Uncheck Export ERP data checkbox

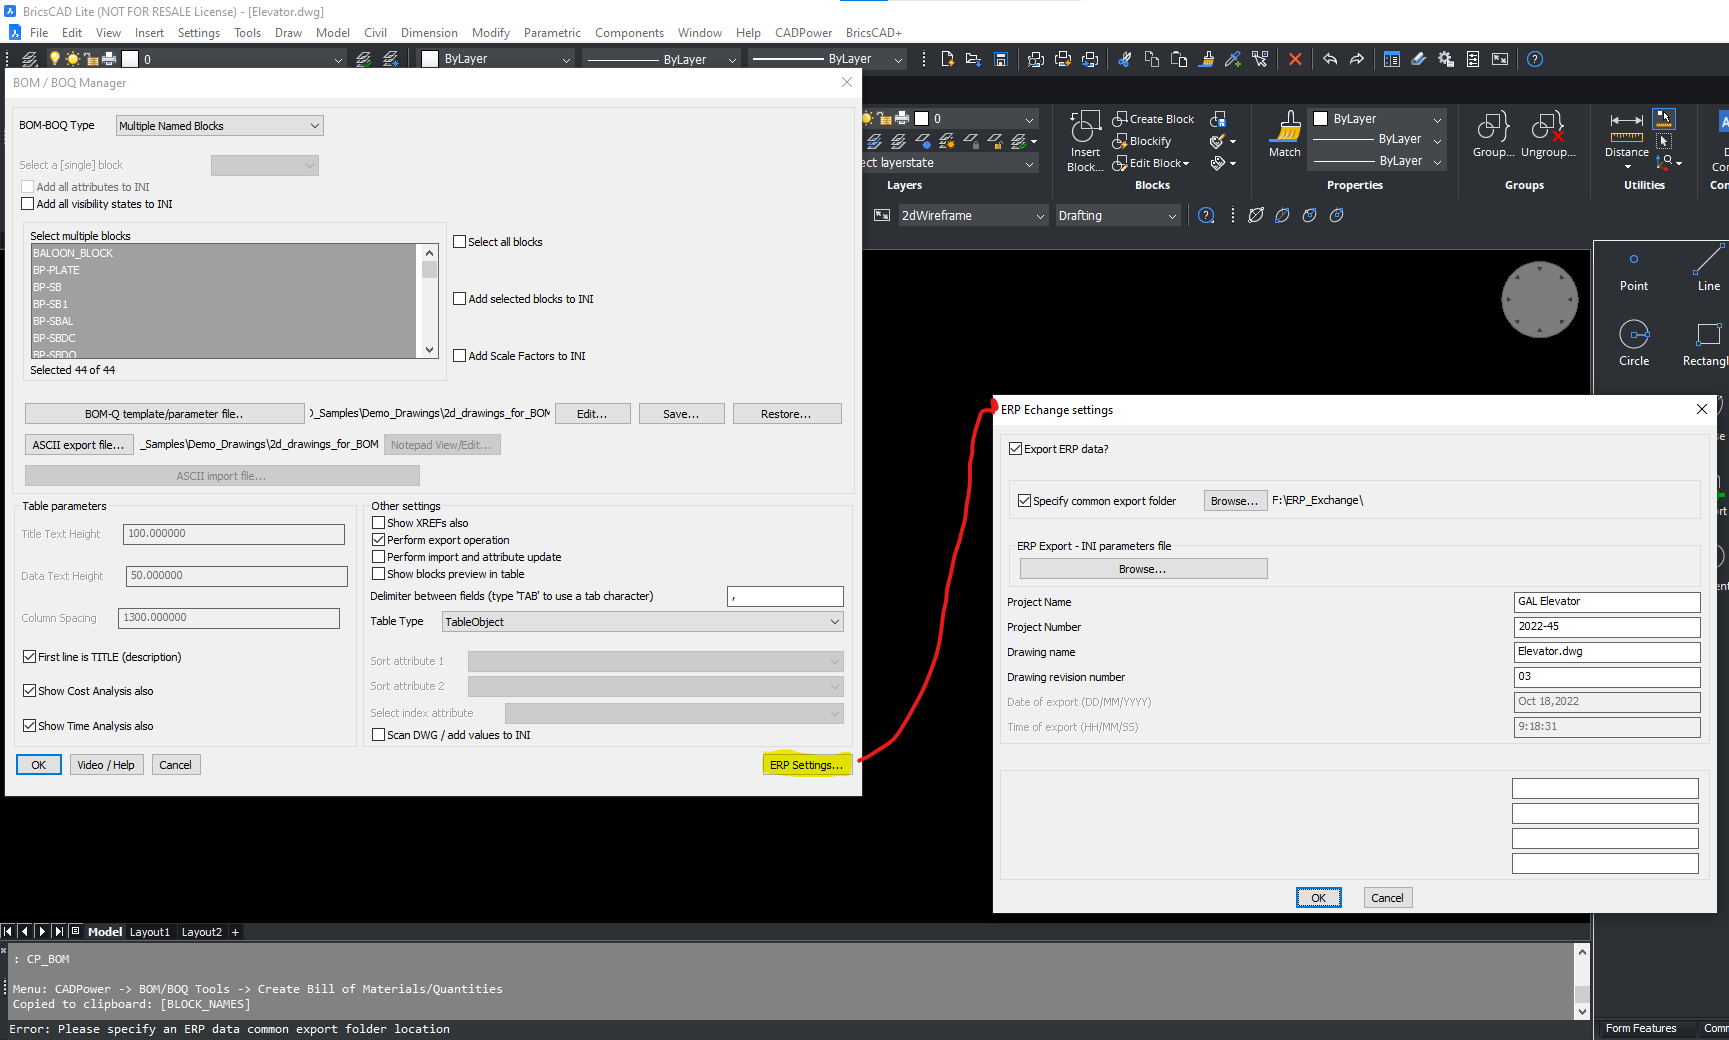(1016, 449)
